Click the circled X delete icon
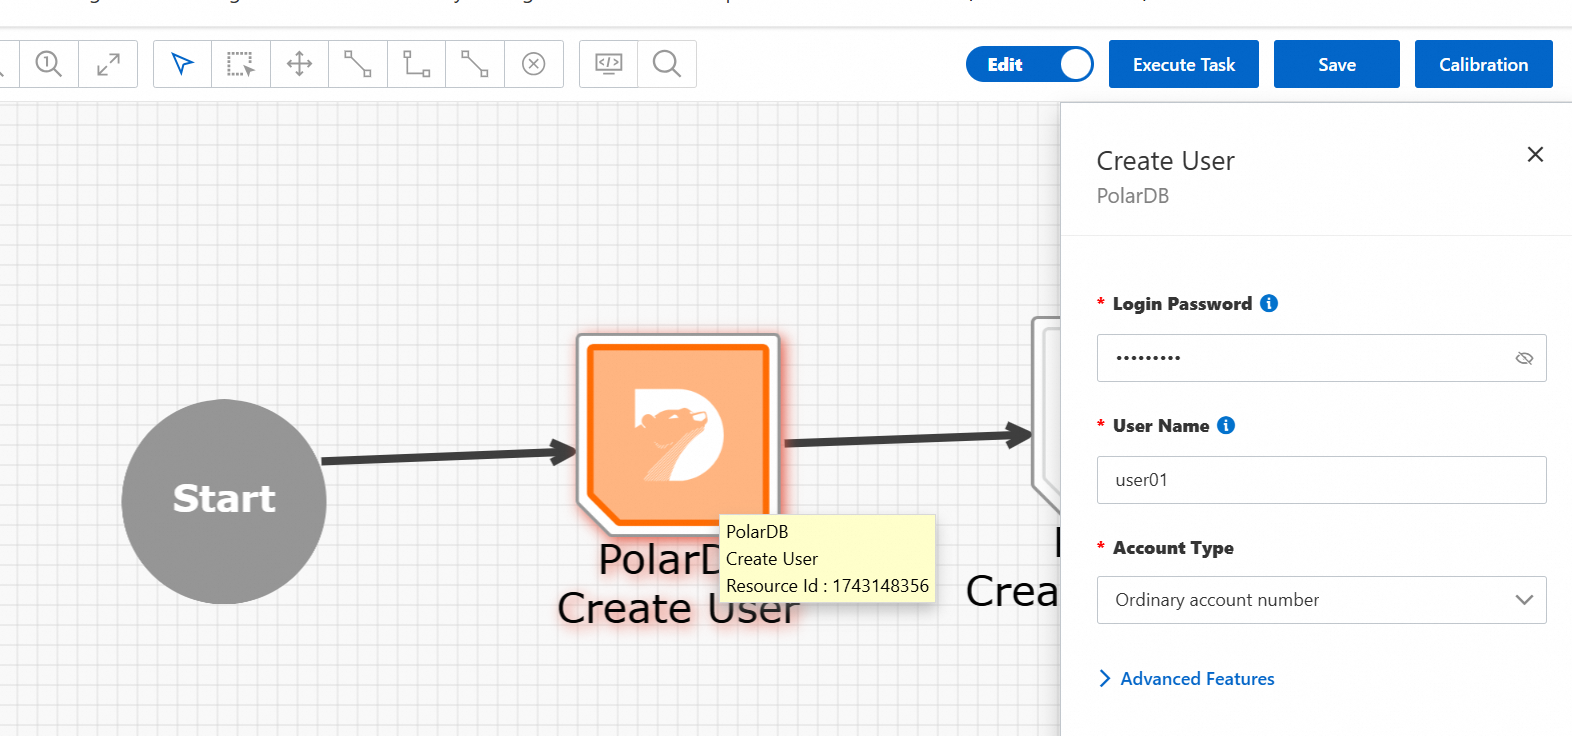This screenshot has height=736, width=1572. click(534, 64)
